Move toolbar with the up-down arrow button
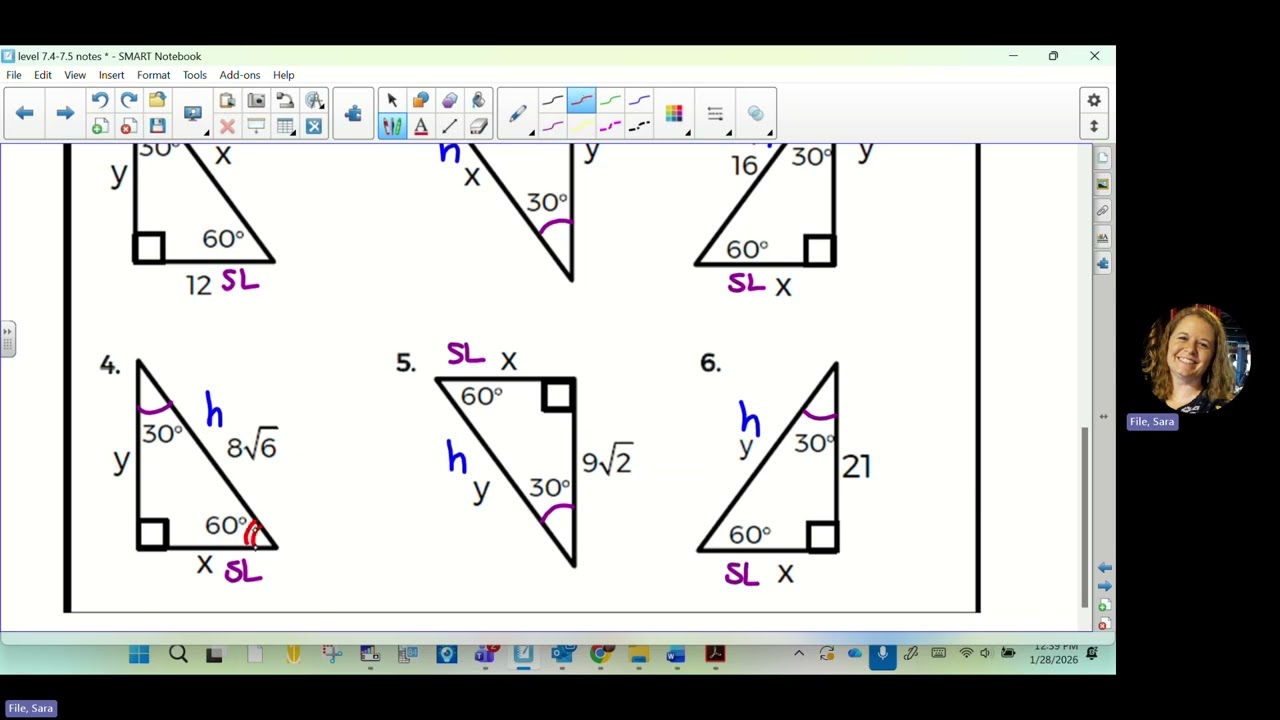The height and width of the screenshot is (720, 1280). 1094,127
